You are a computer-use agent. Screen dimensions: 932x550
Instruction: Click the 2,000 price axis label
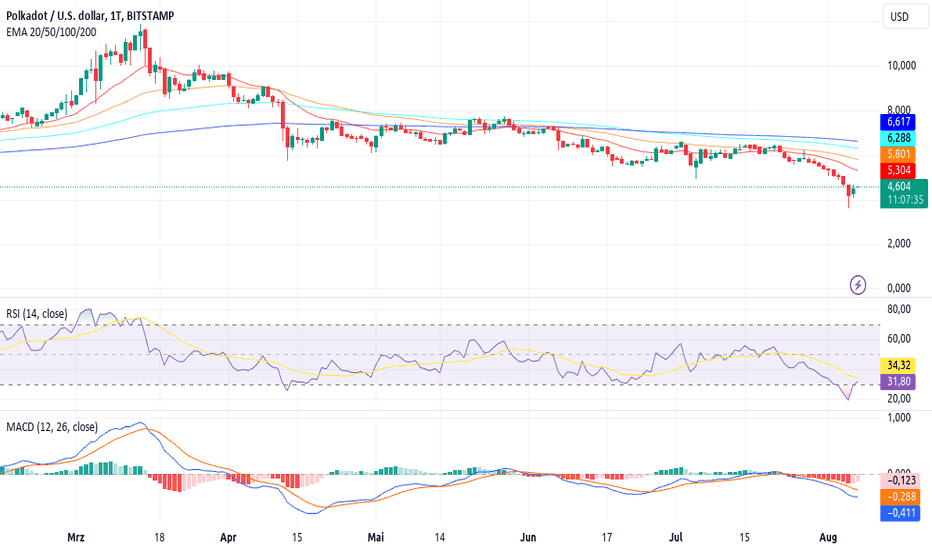[899, 243]
